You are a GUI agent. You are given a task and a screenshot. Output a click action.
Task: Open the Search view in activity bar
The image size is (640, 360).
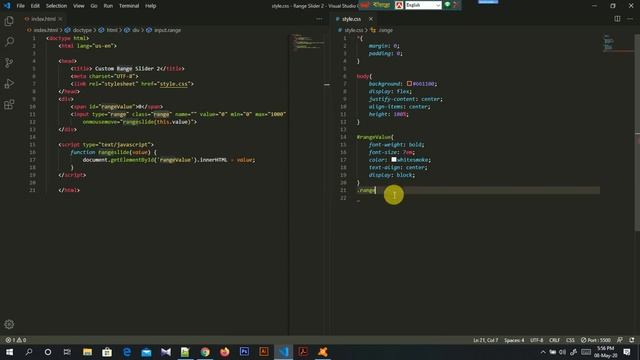(x=9, y=42)
